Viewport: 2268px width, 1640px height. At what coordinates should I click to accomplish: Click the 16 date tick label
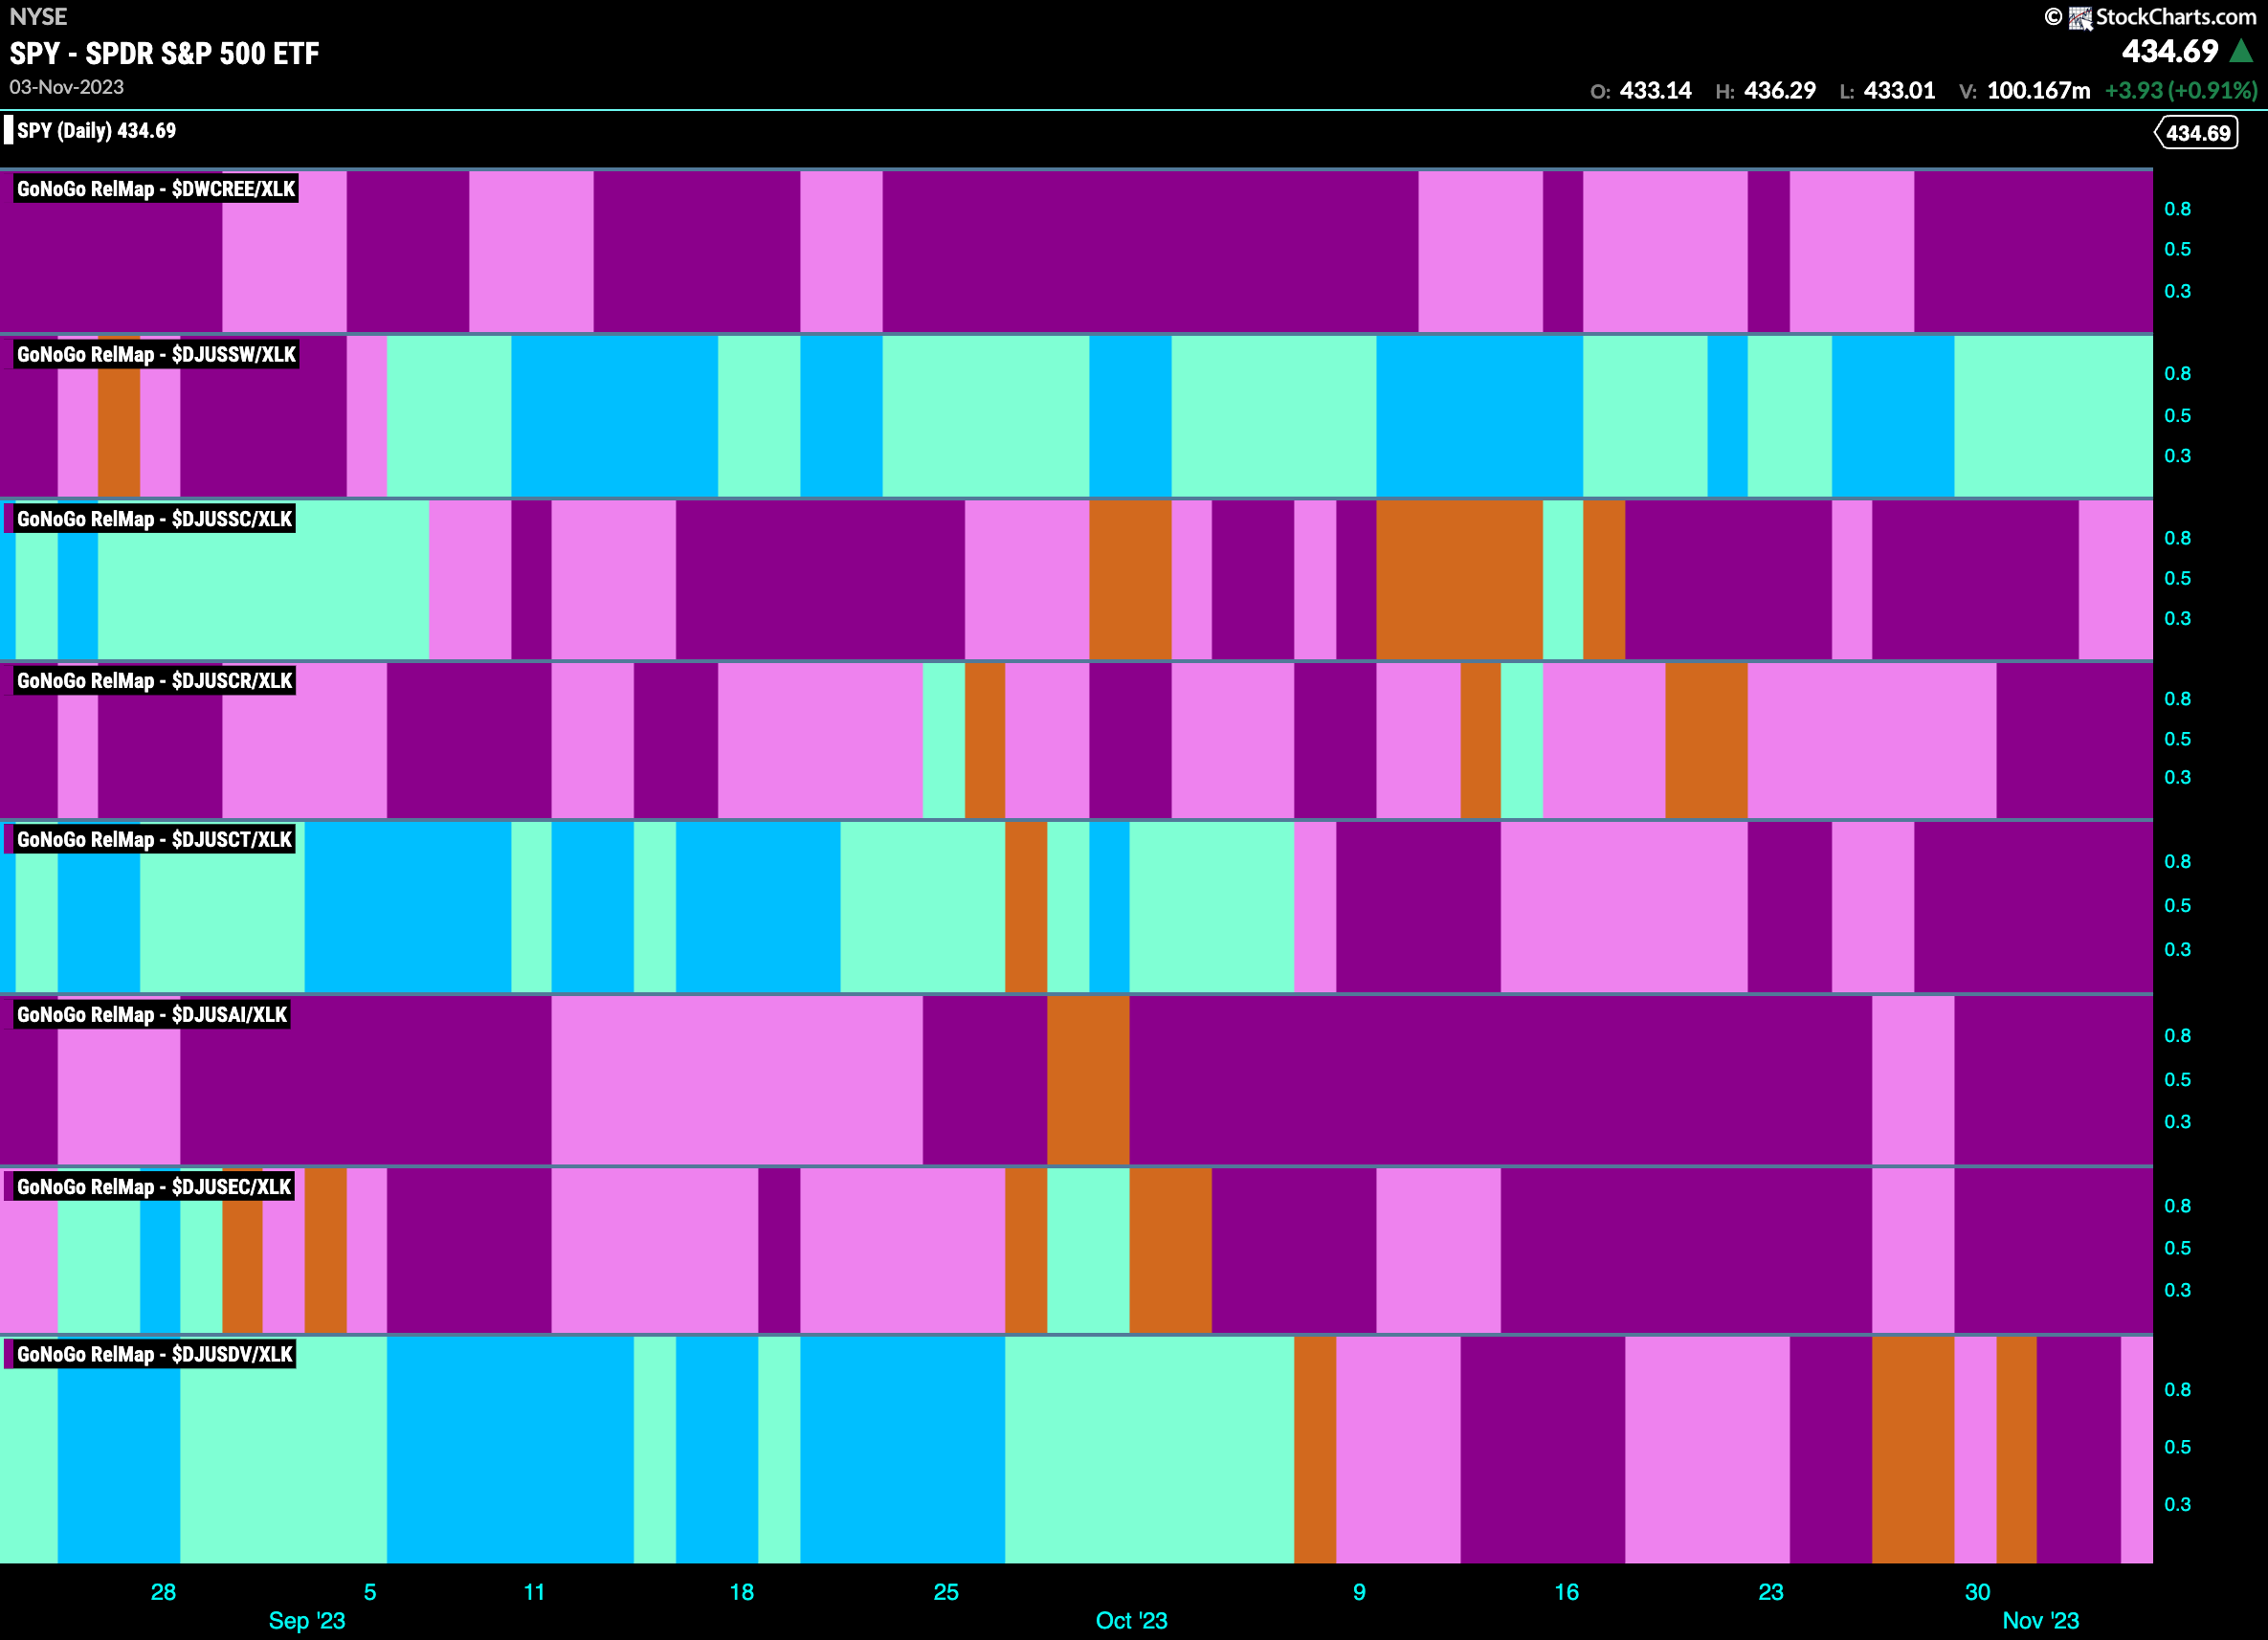1566,1592
